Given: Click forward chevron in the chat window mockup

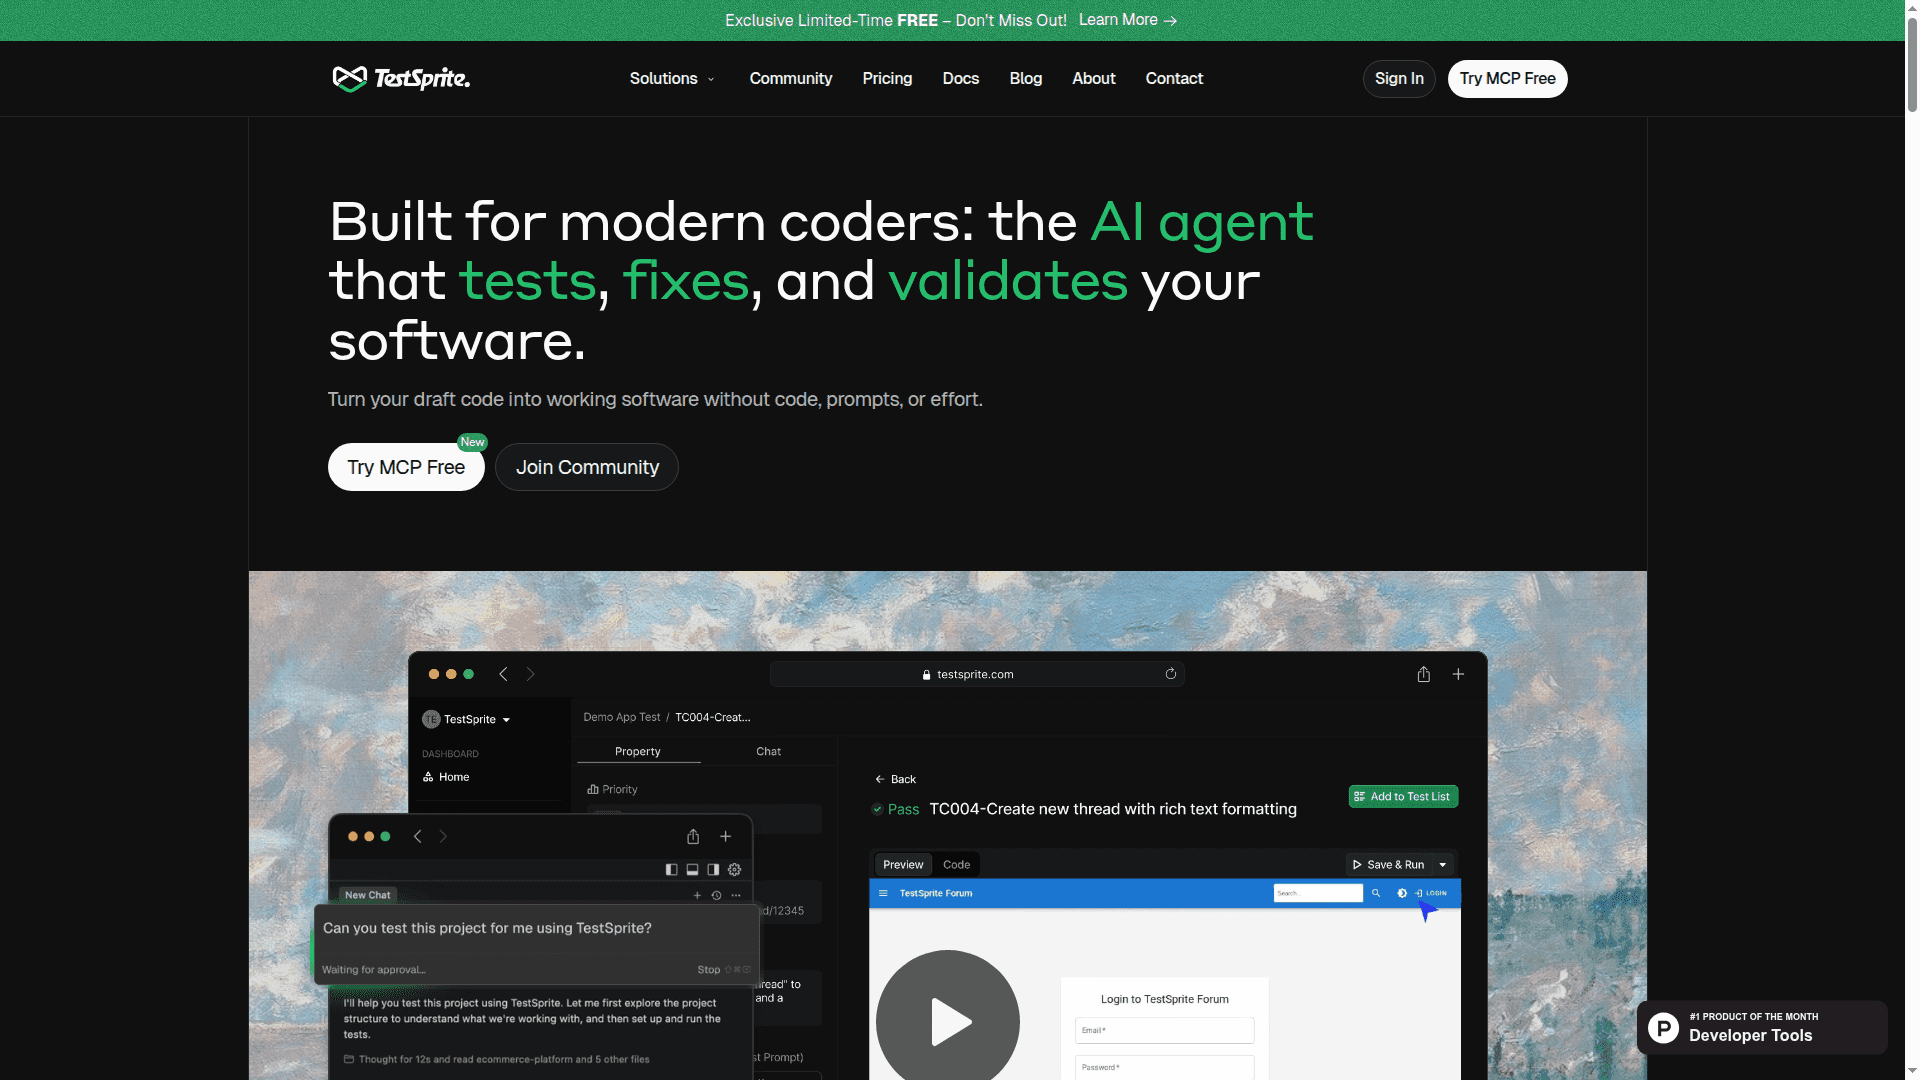Looking at the screenshot, I should tap(443, 836).
